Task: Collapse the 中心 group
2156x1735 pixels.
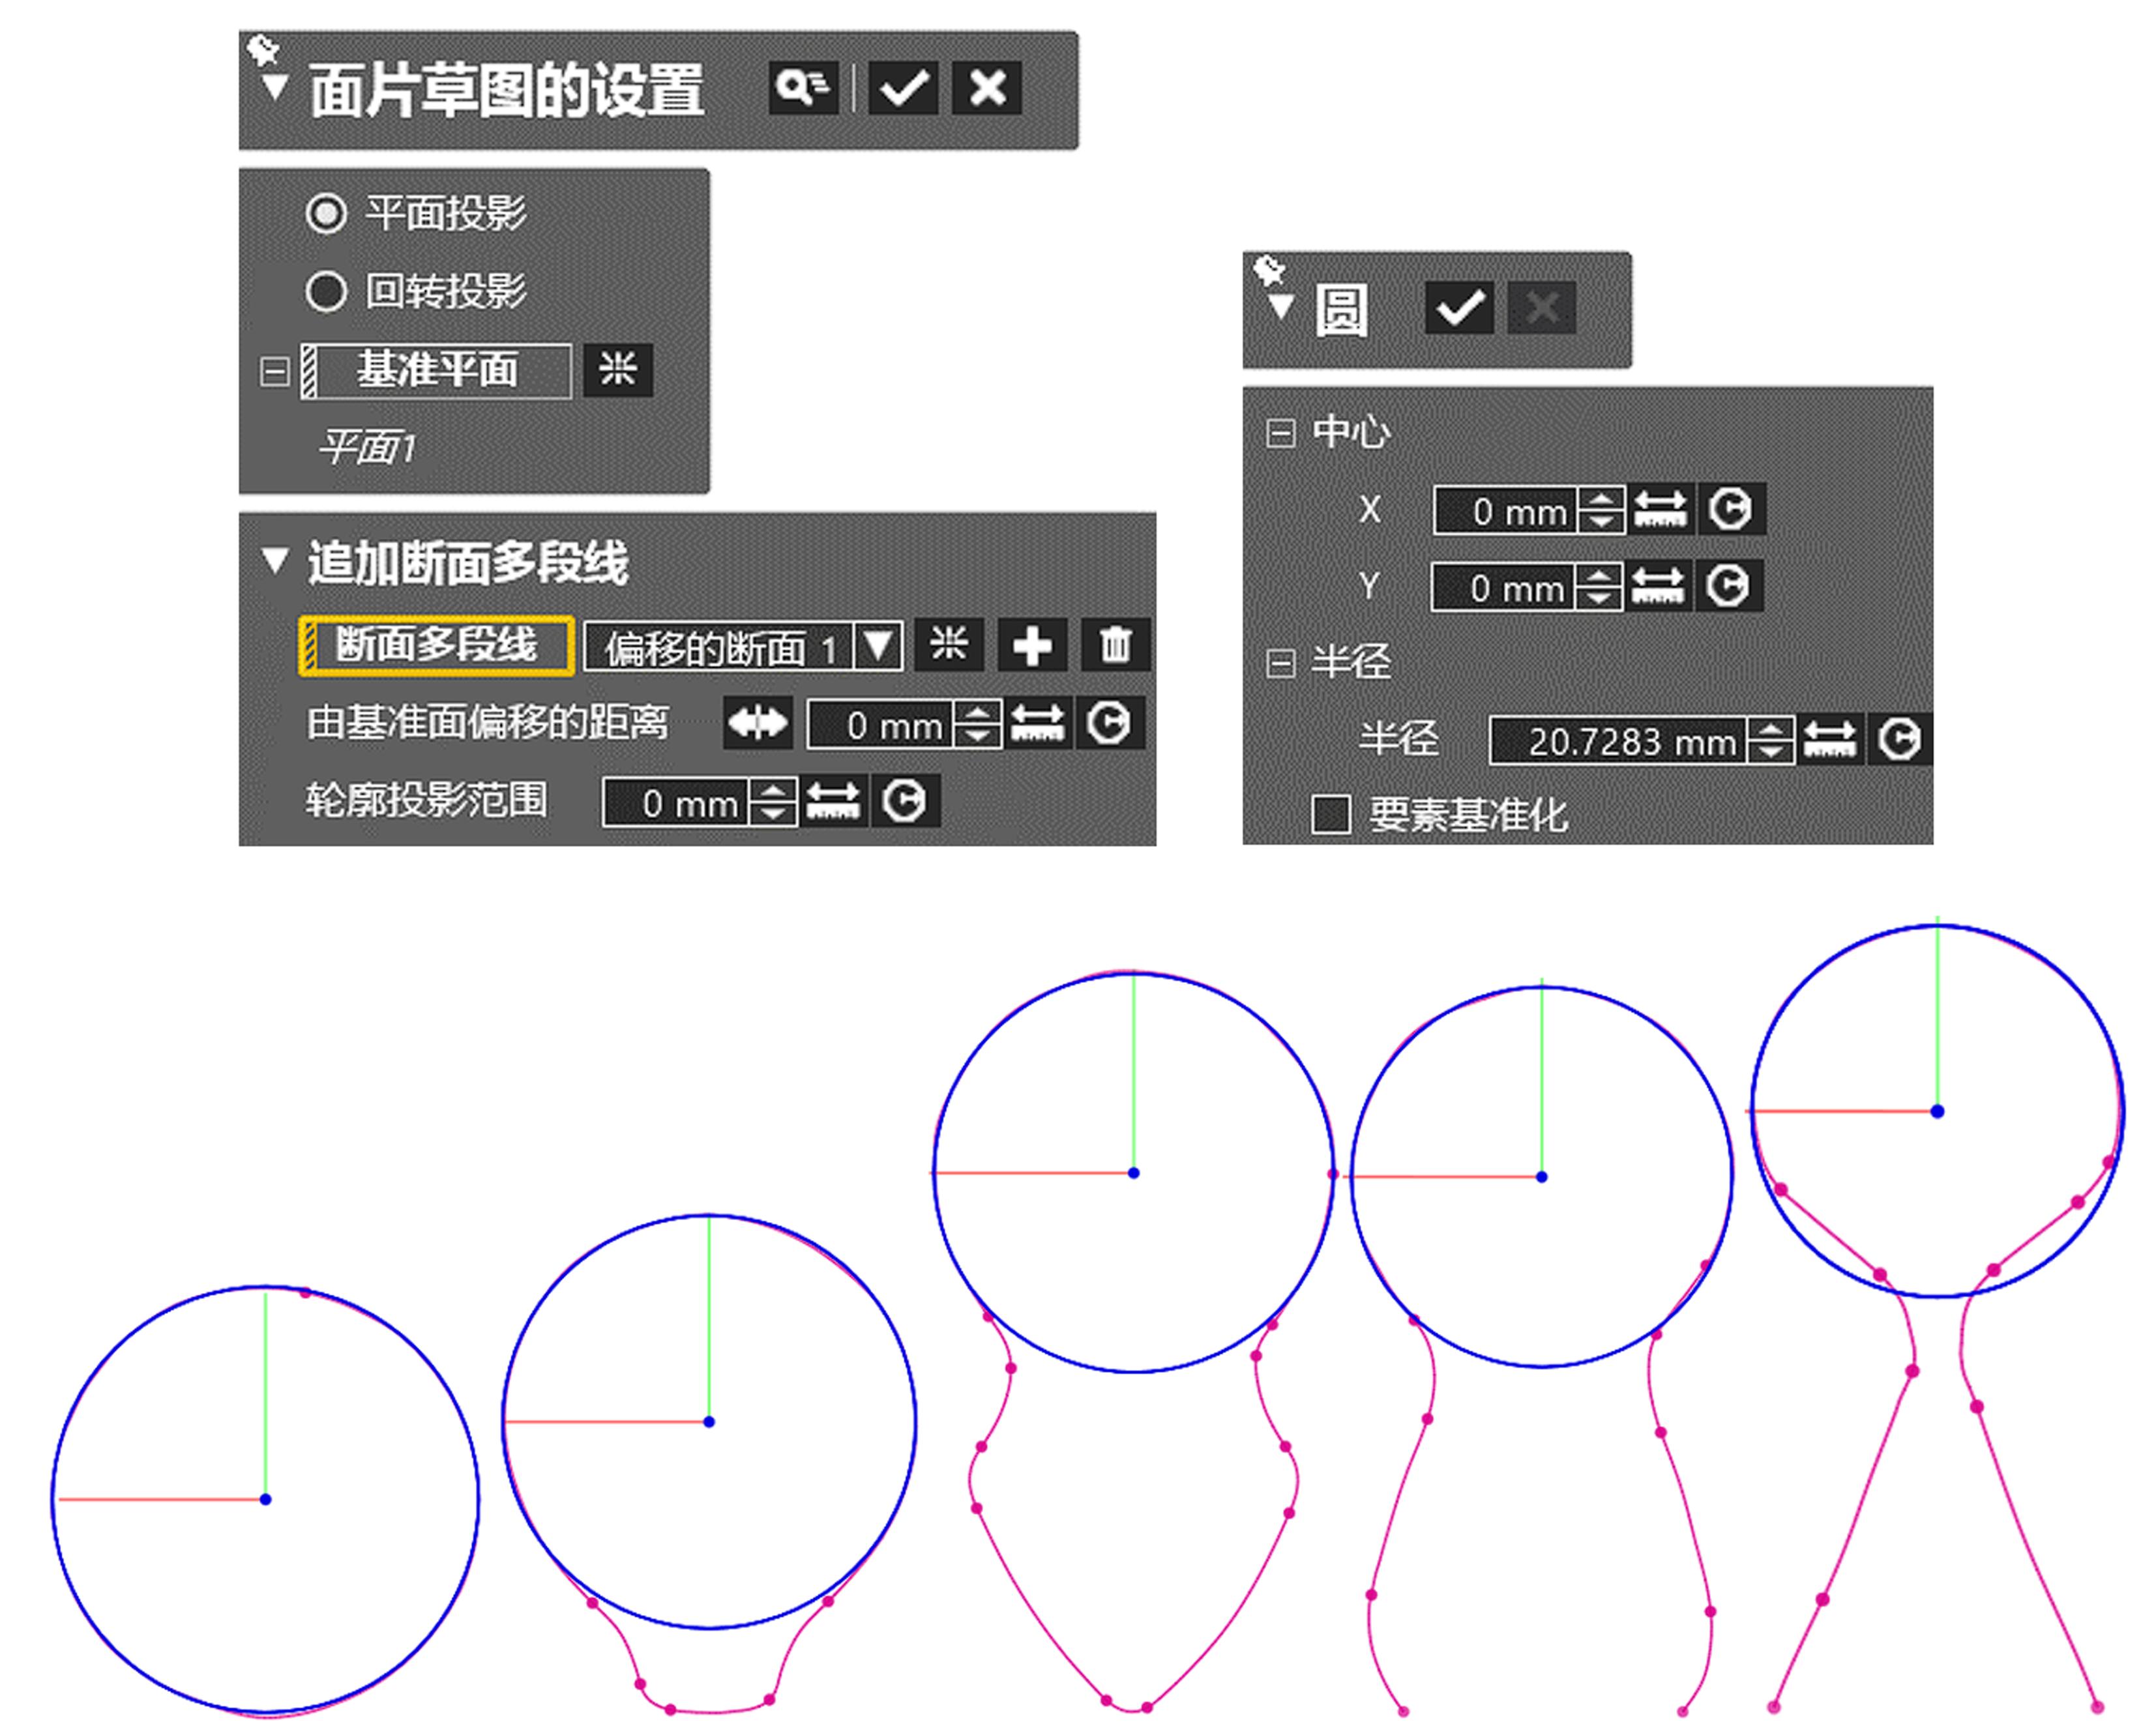Action: click(1281, 433)
